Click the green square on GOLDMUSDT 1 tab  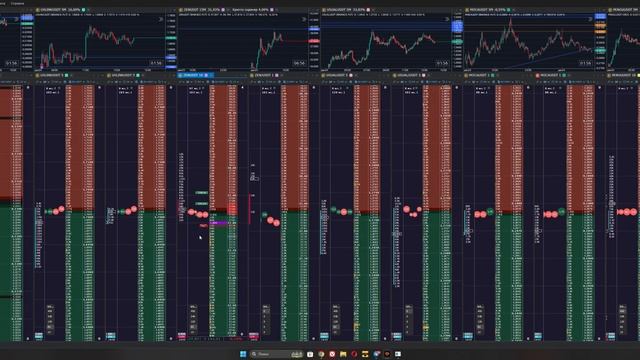click(x=67, y=76)
